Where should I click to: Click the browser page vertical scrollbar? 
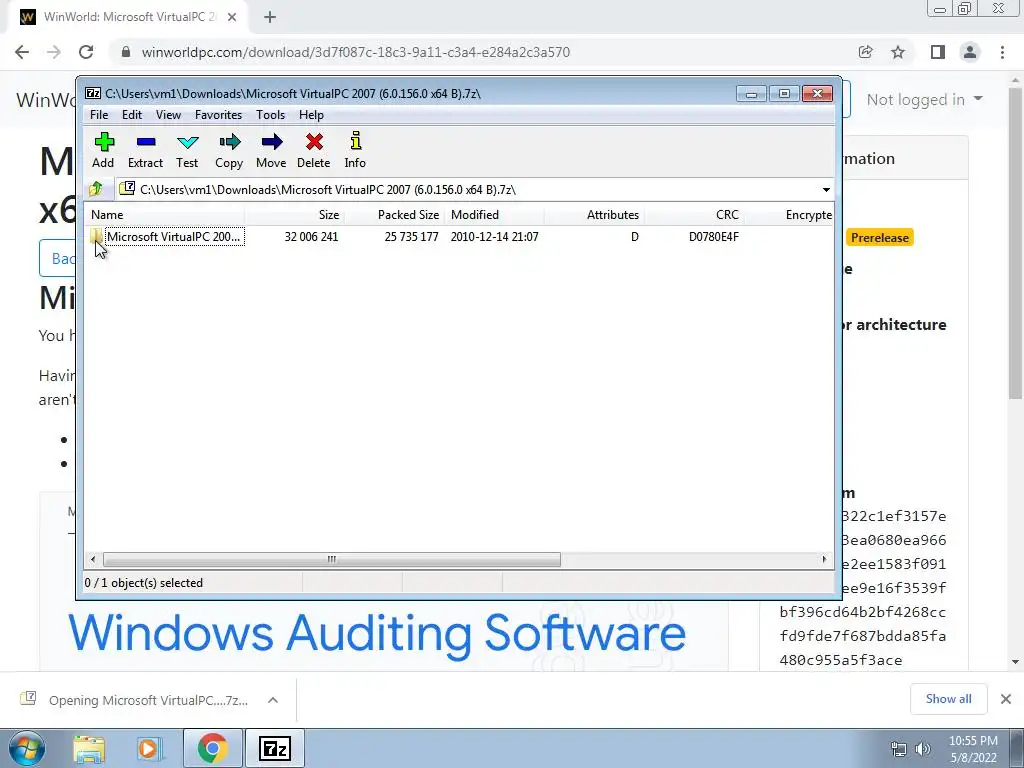point(1015,243)
